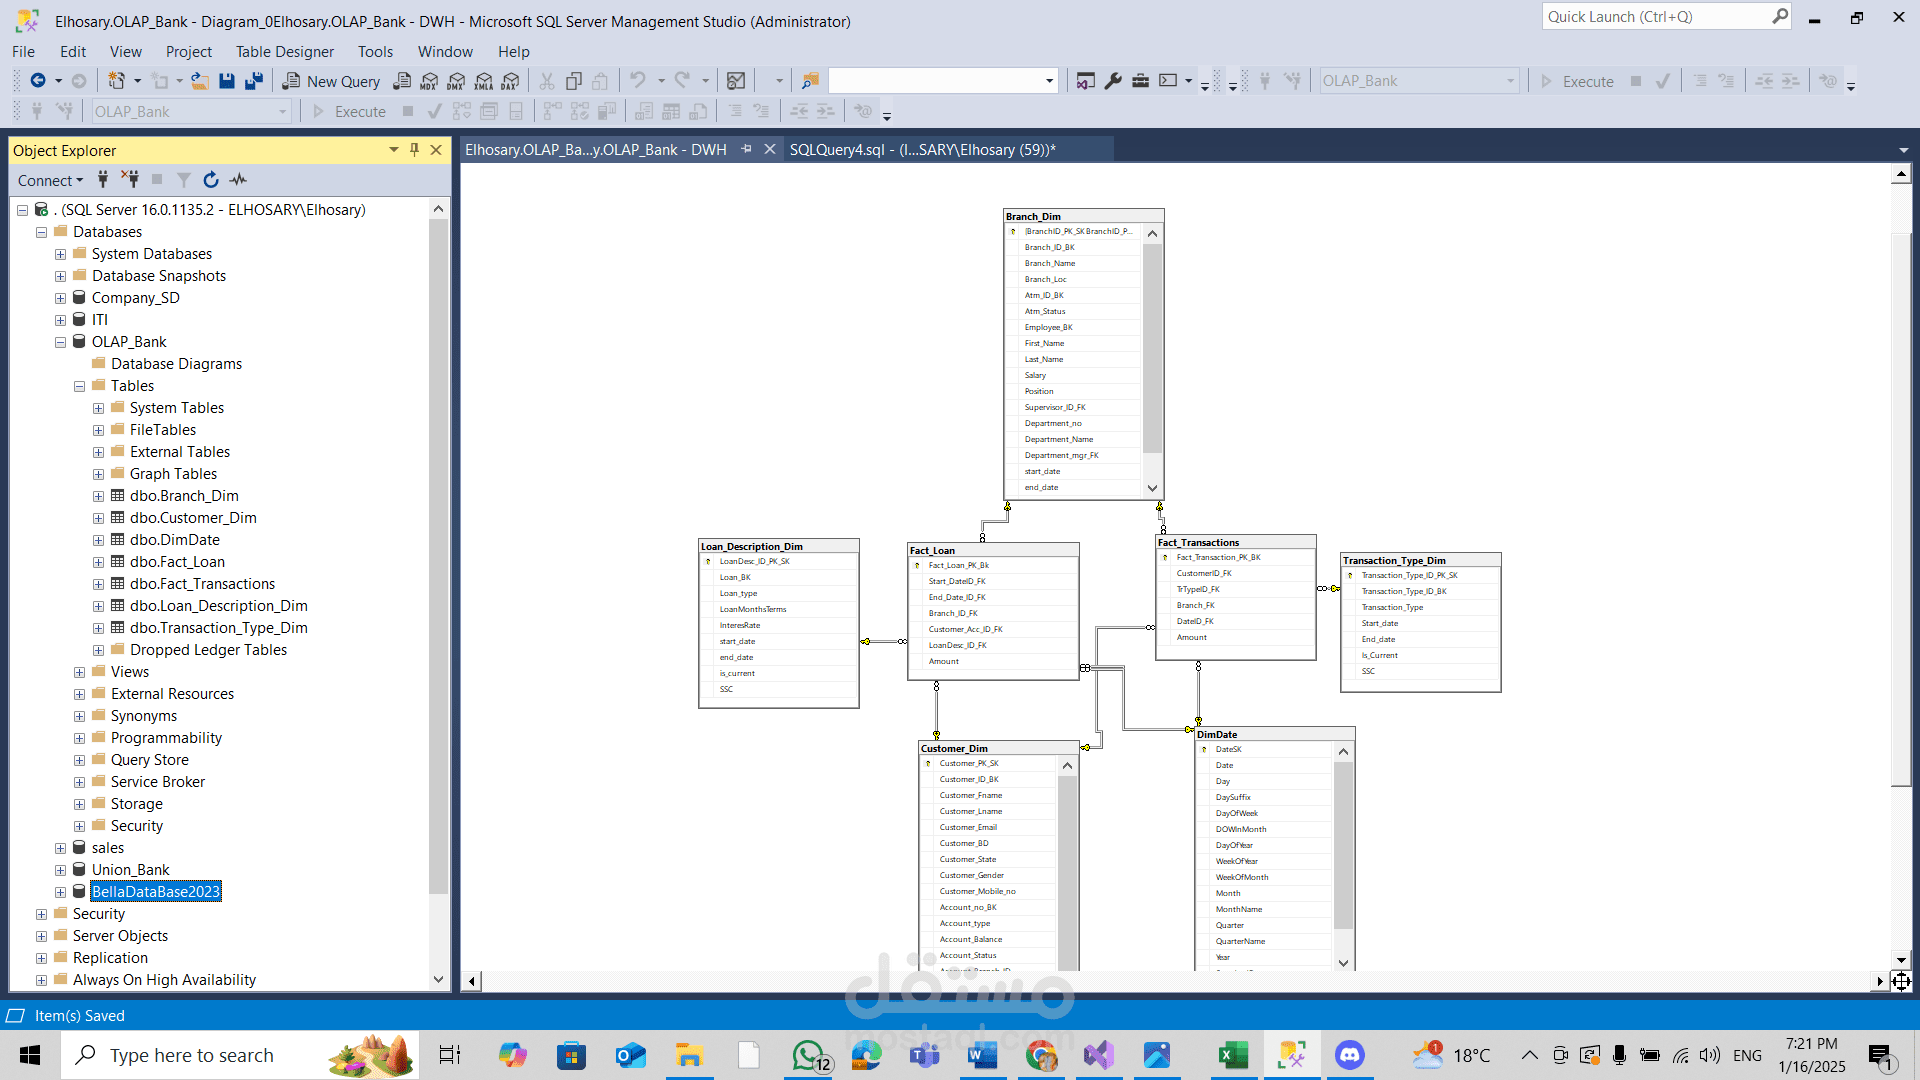Click the Open File folder icon

[200, 81]
